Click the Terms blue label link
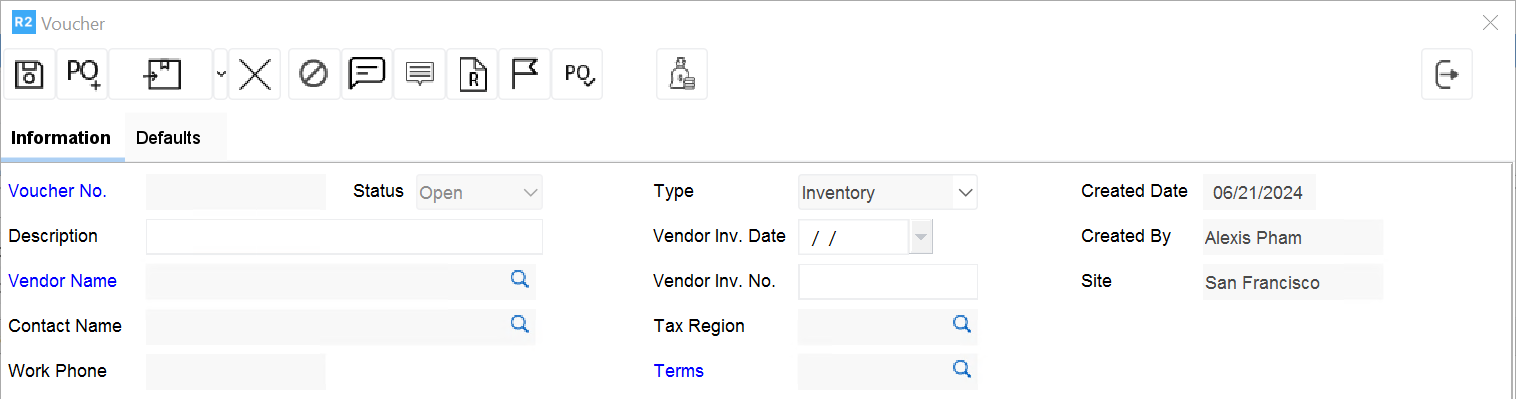 [679, 371]
